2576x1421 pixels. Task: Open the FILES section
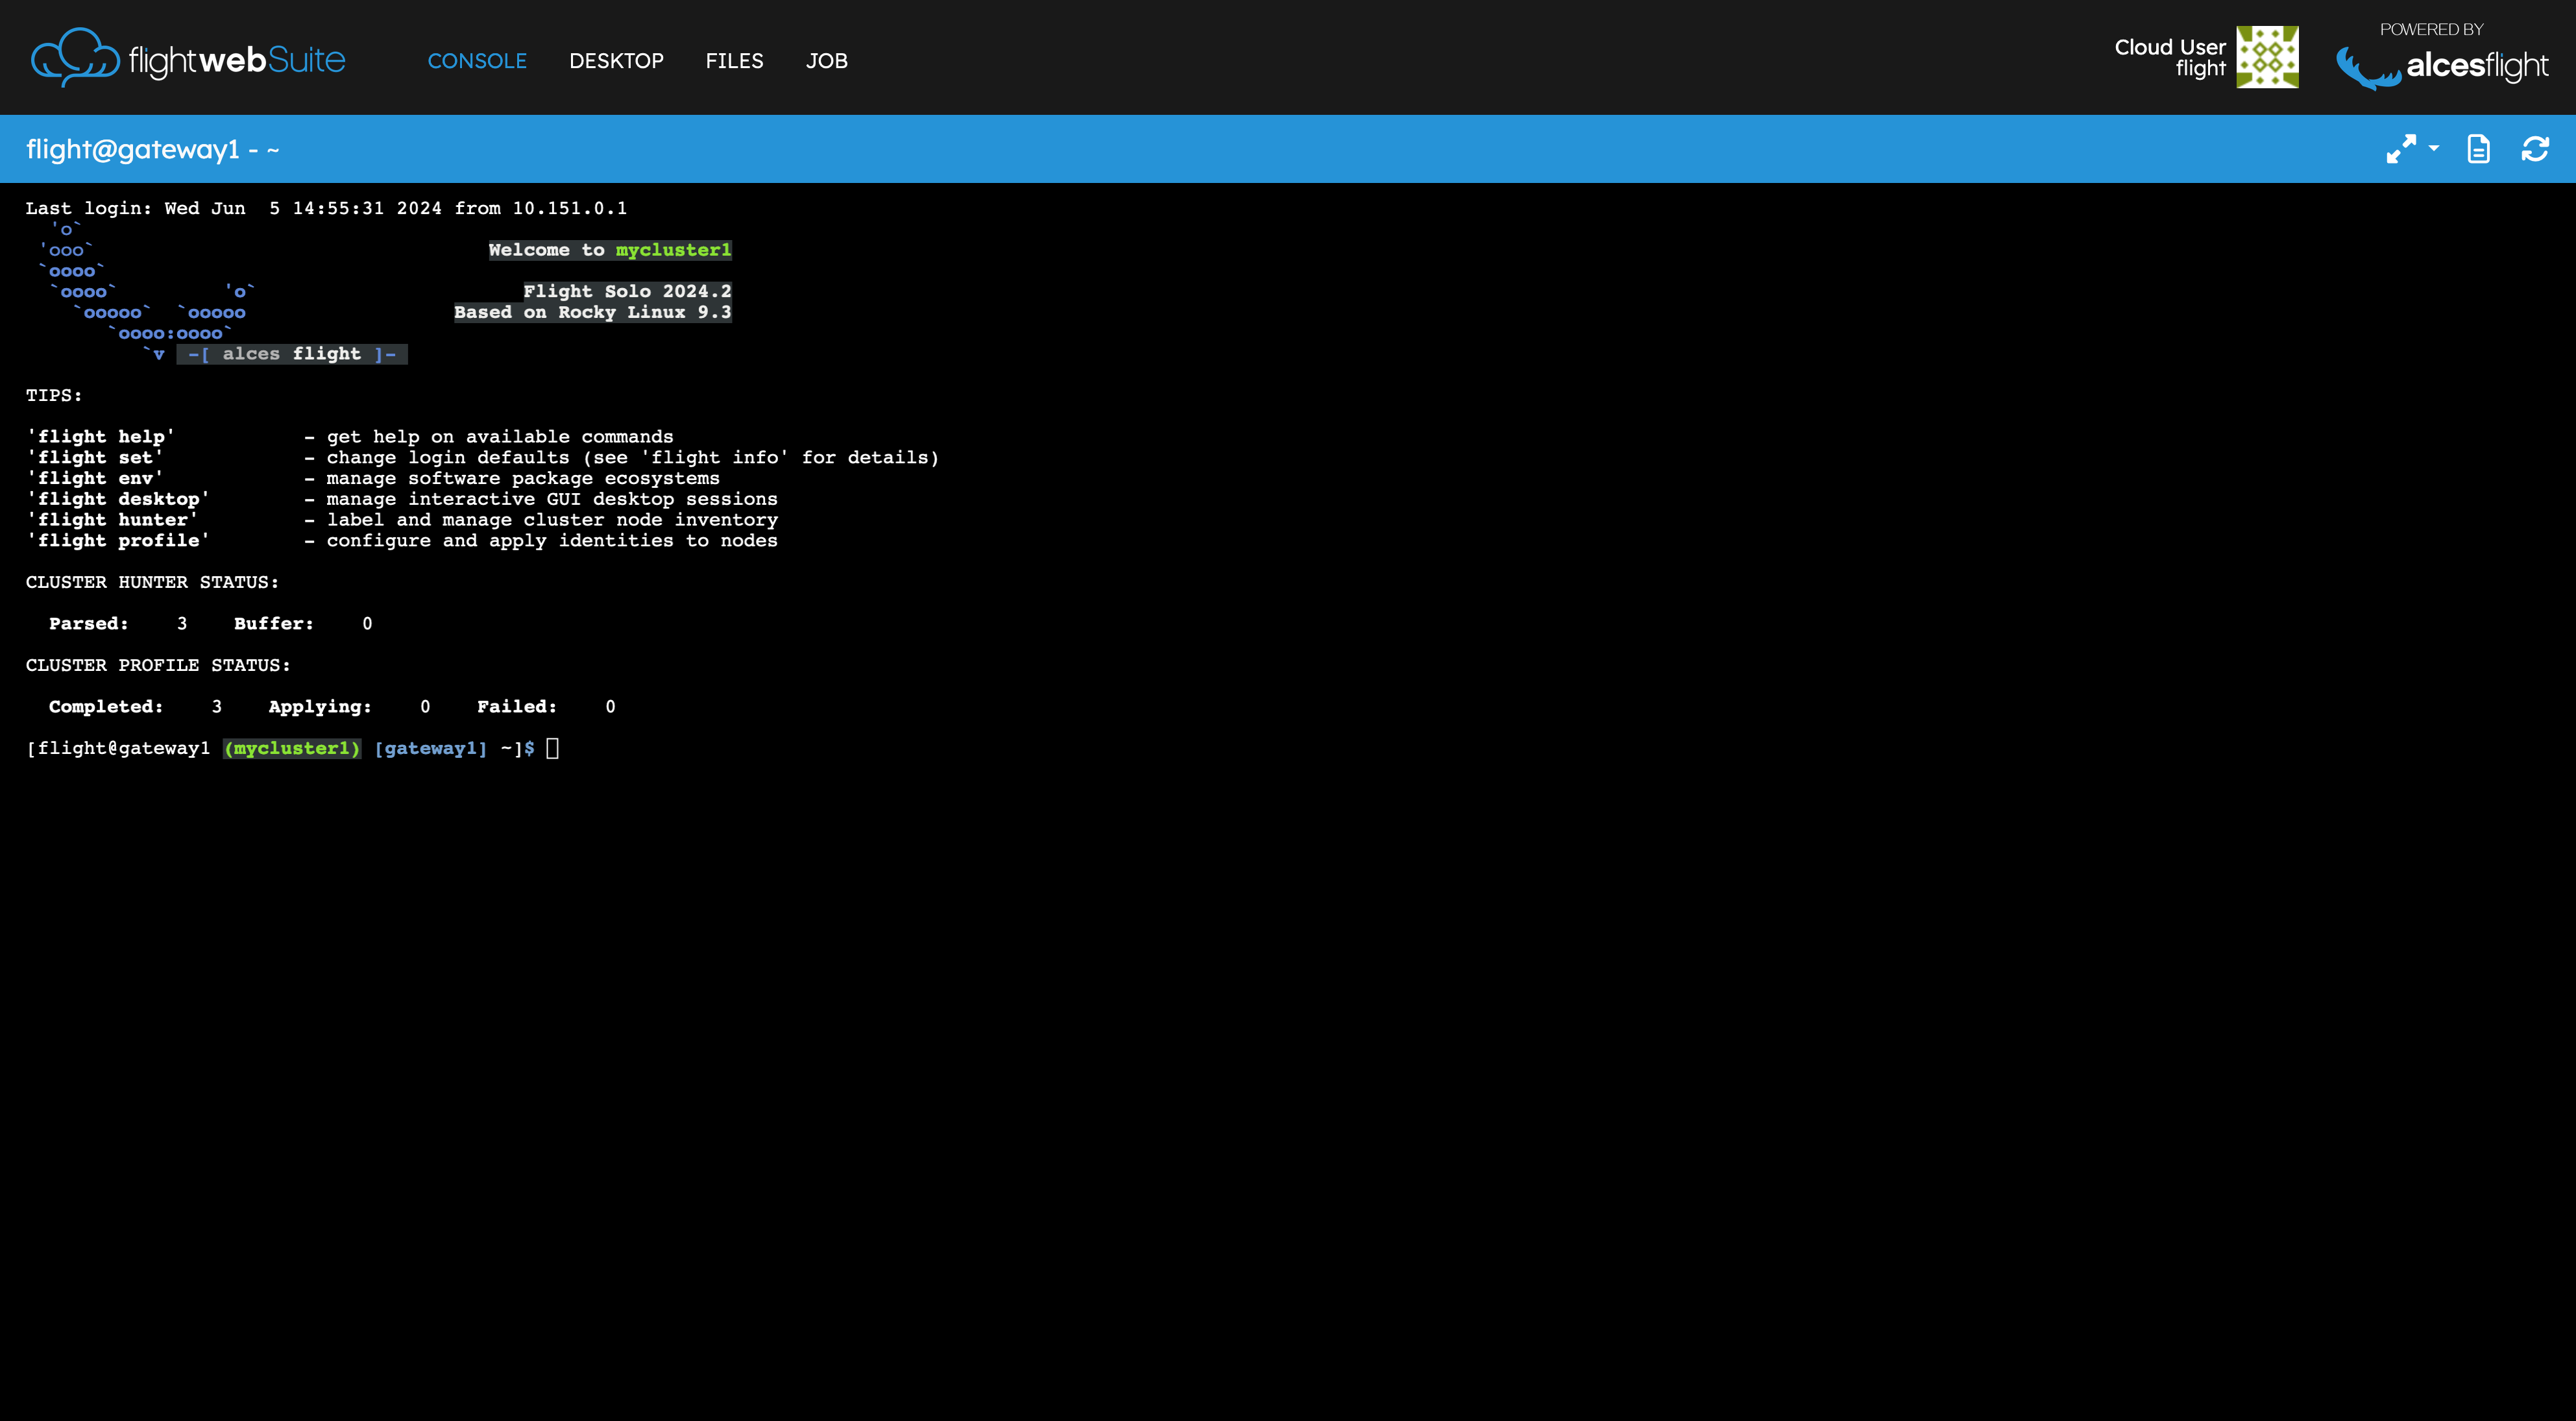click(734, 61)
